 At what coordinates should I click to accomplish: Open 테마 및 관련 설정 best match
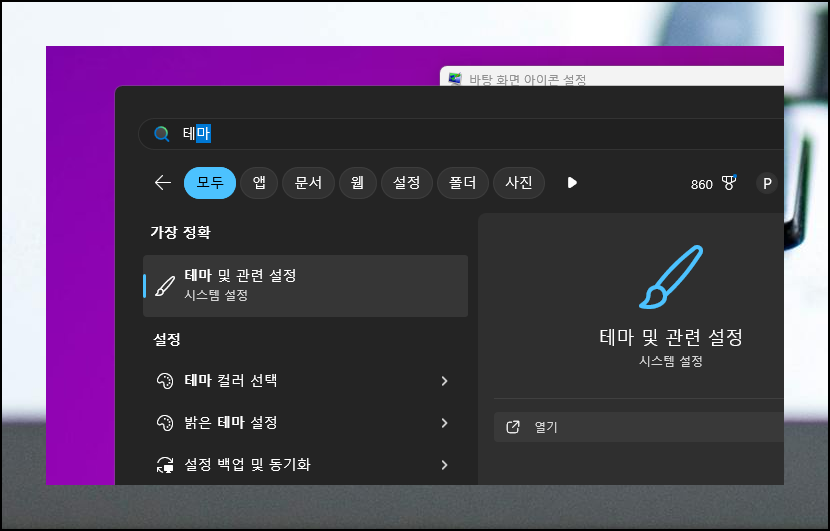pos(305,286)
